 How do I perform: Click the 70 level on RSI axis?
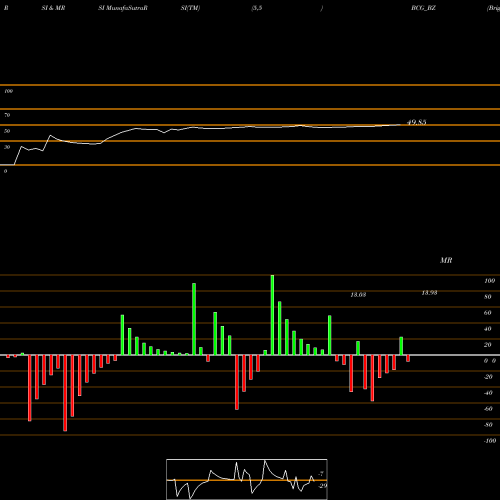(x=7, y=115)
